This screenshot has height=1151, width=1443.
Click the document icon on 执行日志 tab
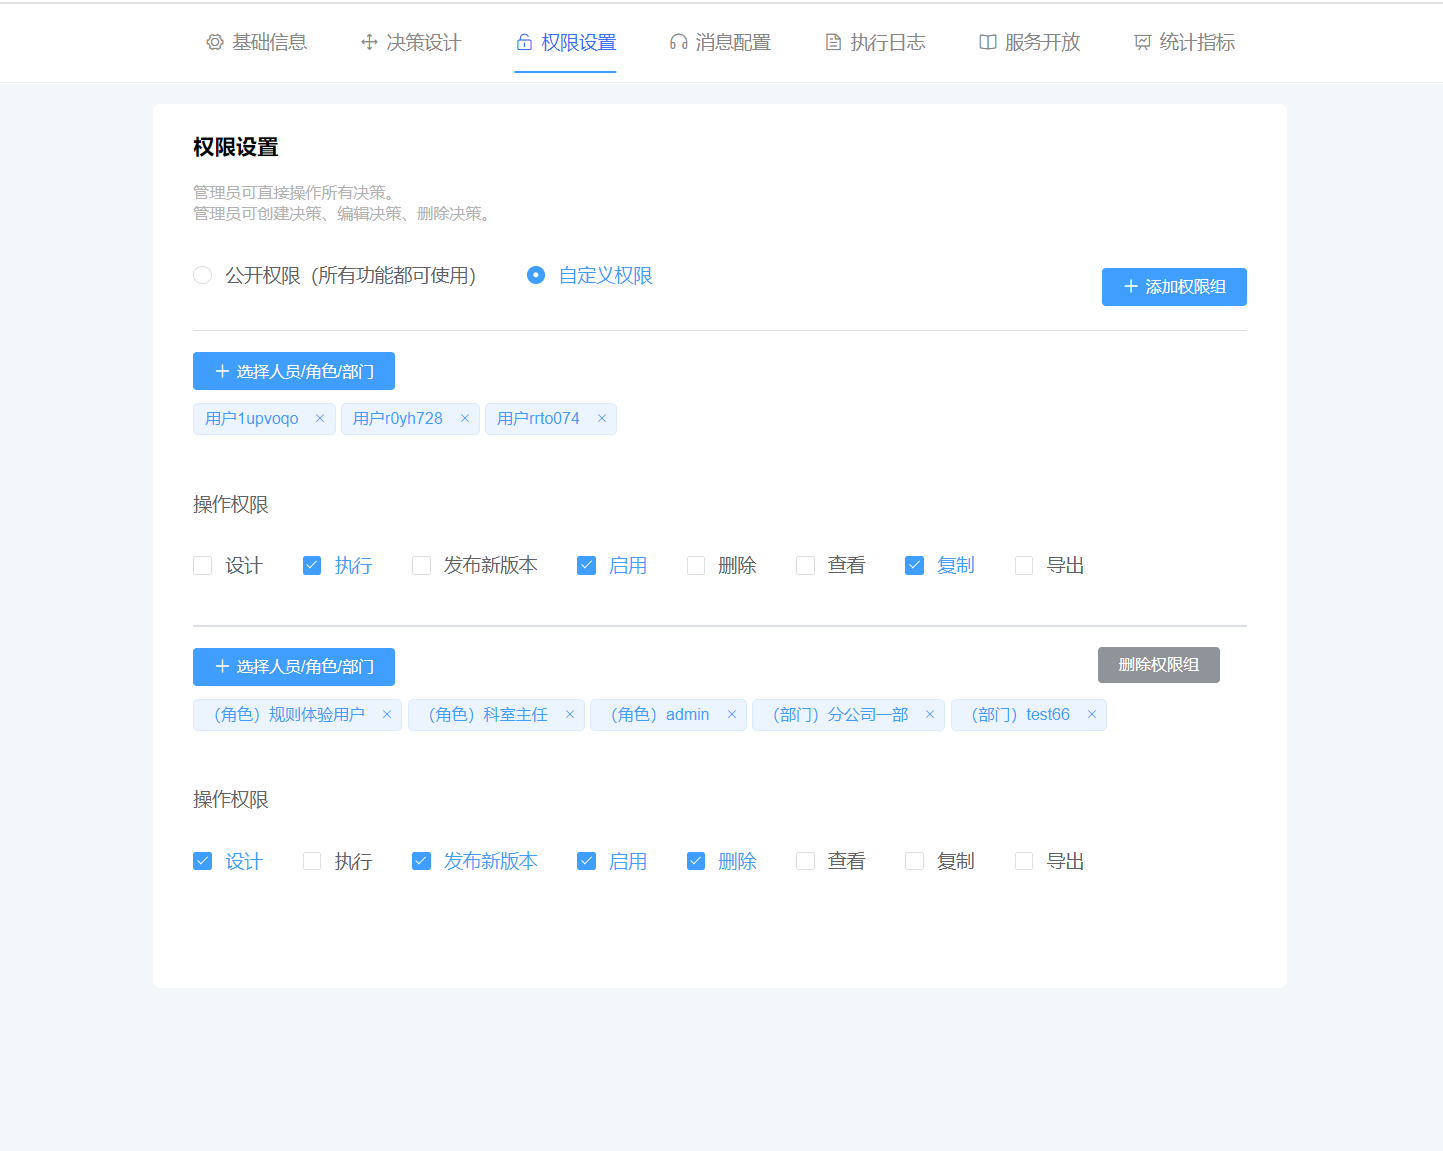(x=833, y=41)
